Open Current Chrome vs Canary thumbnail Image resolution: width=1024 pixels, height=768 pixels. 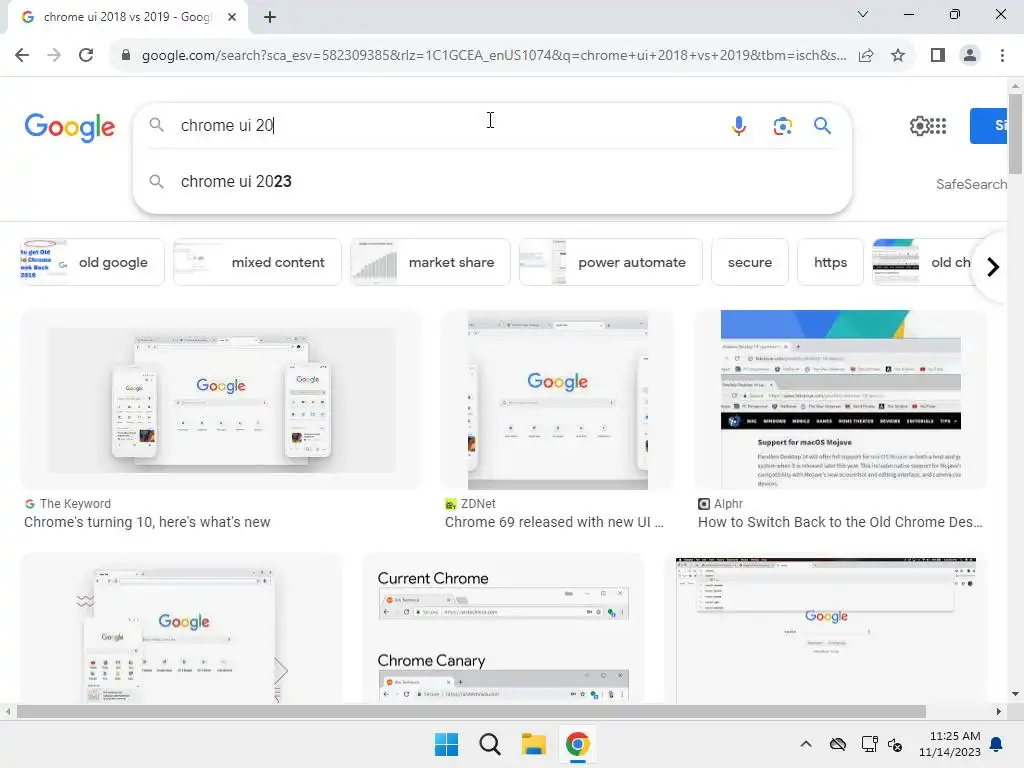click(x=503, y=628)
